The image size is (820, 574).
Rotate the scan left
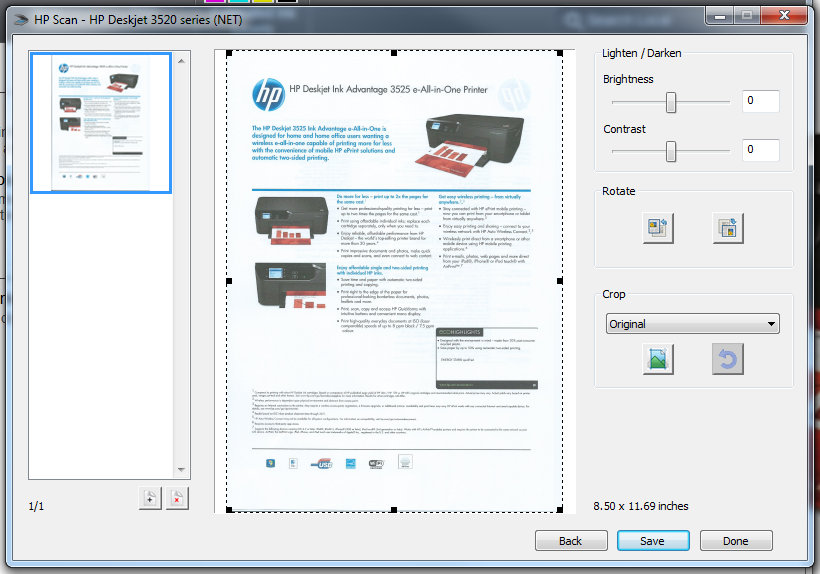click(x=658, y=228)
